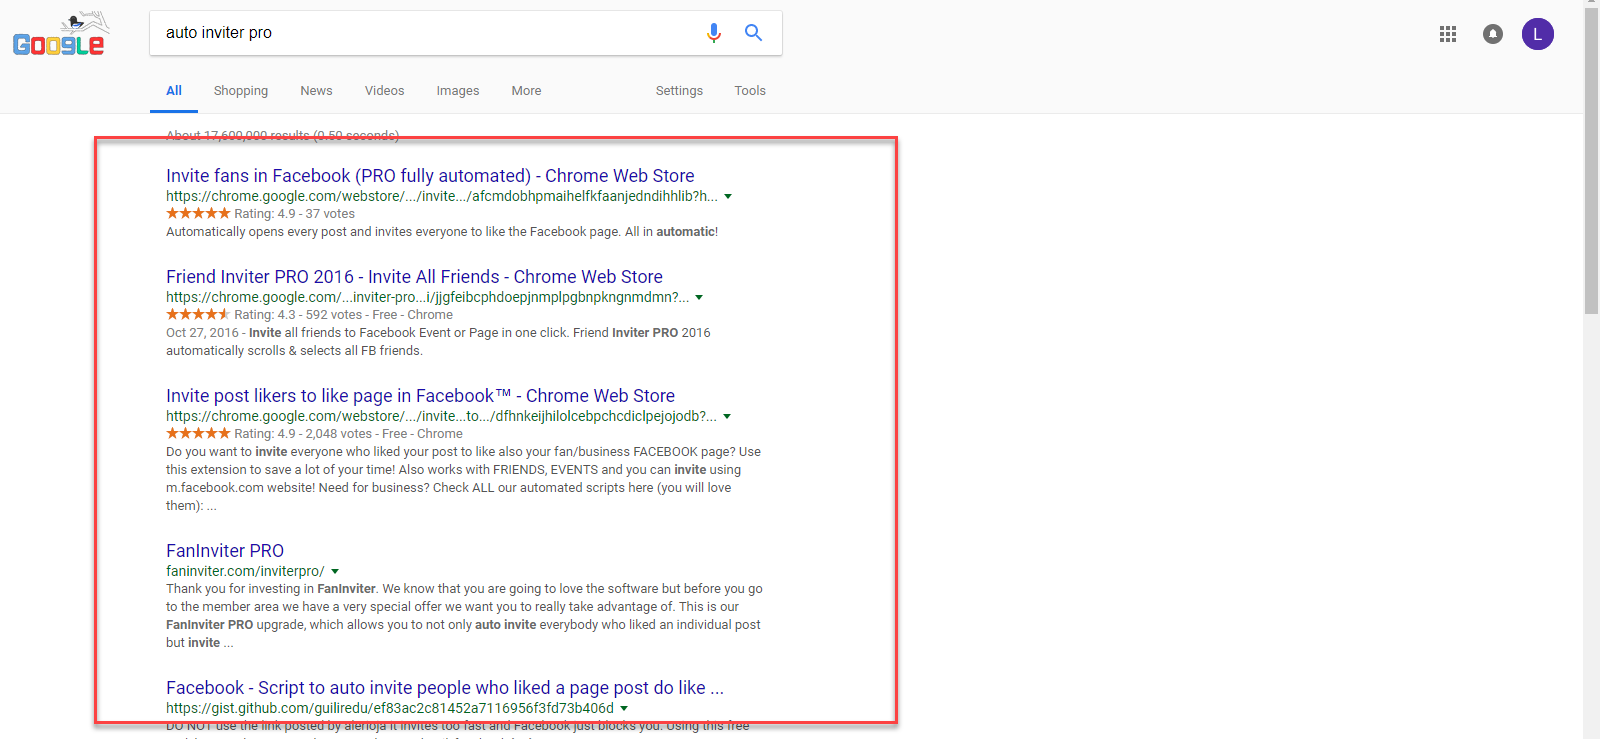
Task: Switch to the News tab
Action: point(316,91)
